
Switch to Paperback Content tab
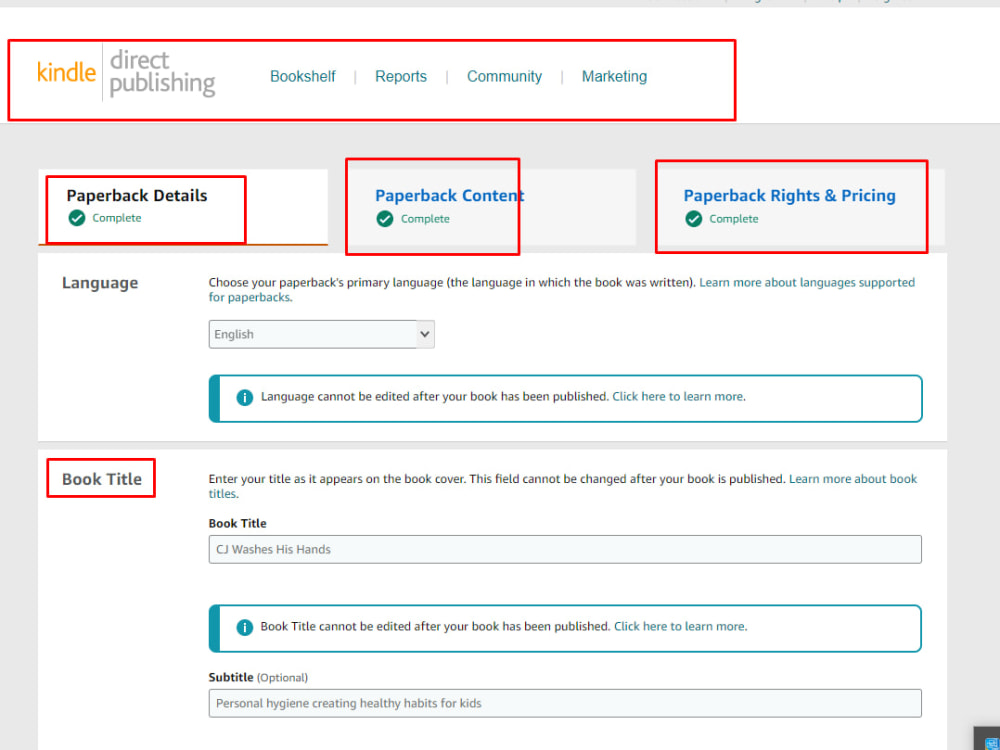(491, 207)
